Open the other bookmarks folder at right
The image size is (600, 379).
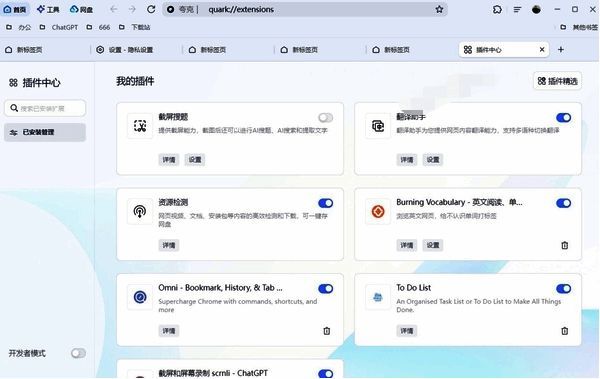pyautogui.click(x=579, y=27)
